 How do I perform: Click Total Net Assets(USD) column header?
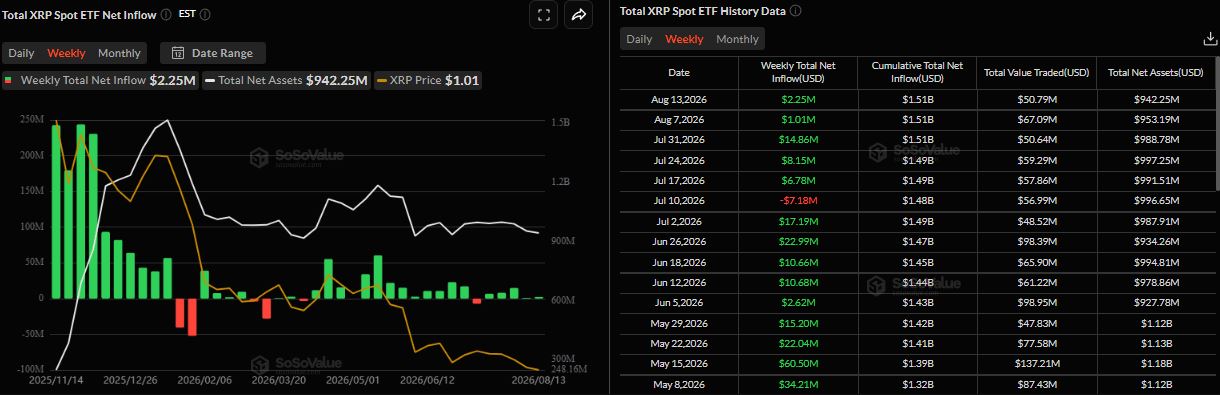pyautogui.click(x=1156, y=72)
